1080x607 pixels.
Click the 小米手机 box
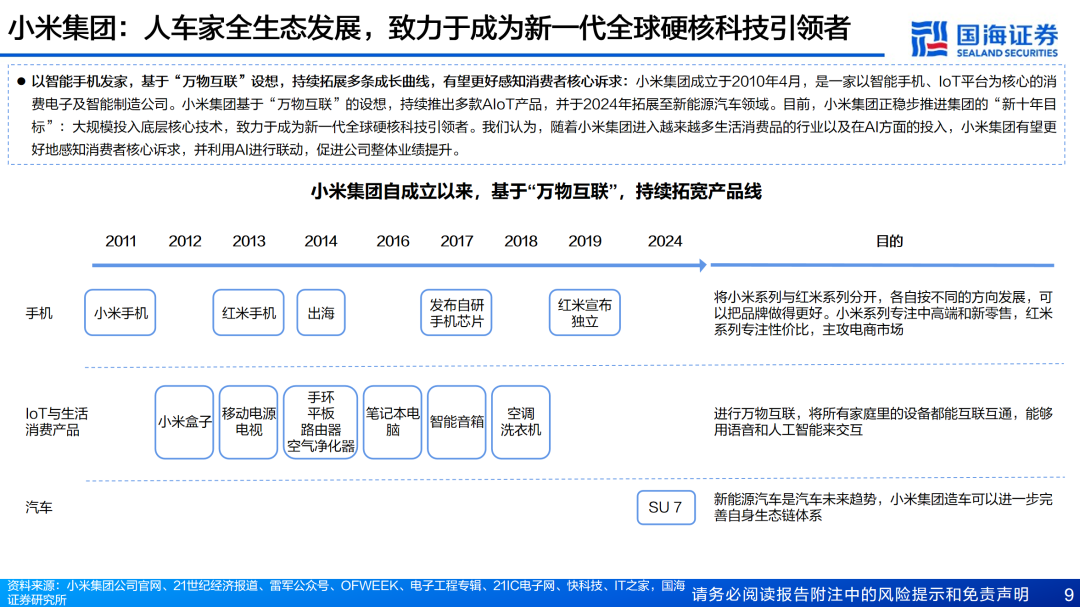[x=121, y=313]
